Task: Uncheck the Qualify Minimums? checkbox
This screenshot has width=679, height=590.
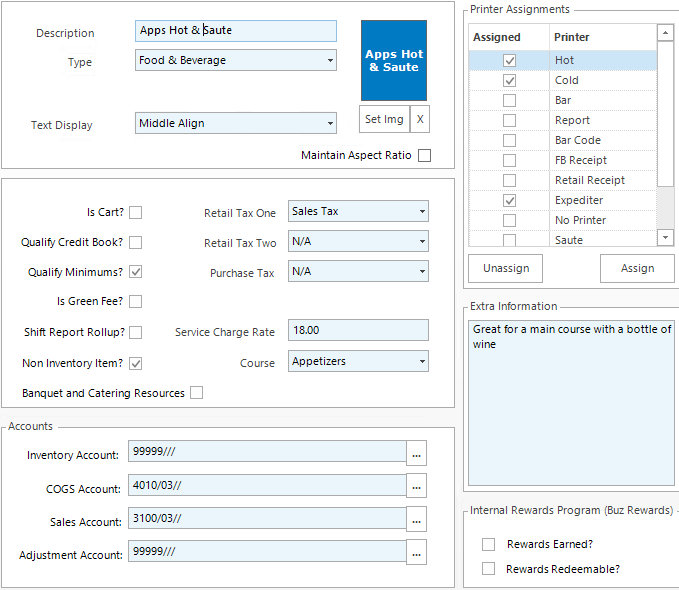Action: click(x=135, y=271)
